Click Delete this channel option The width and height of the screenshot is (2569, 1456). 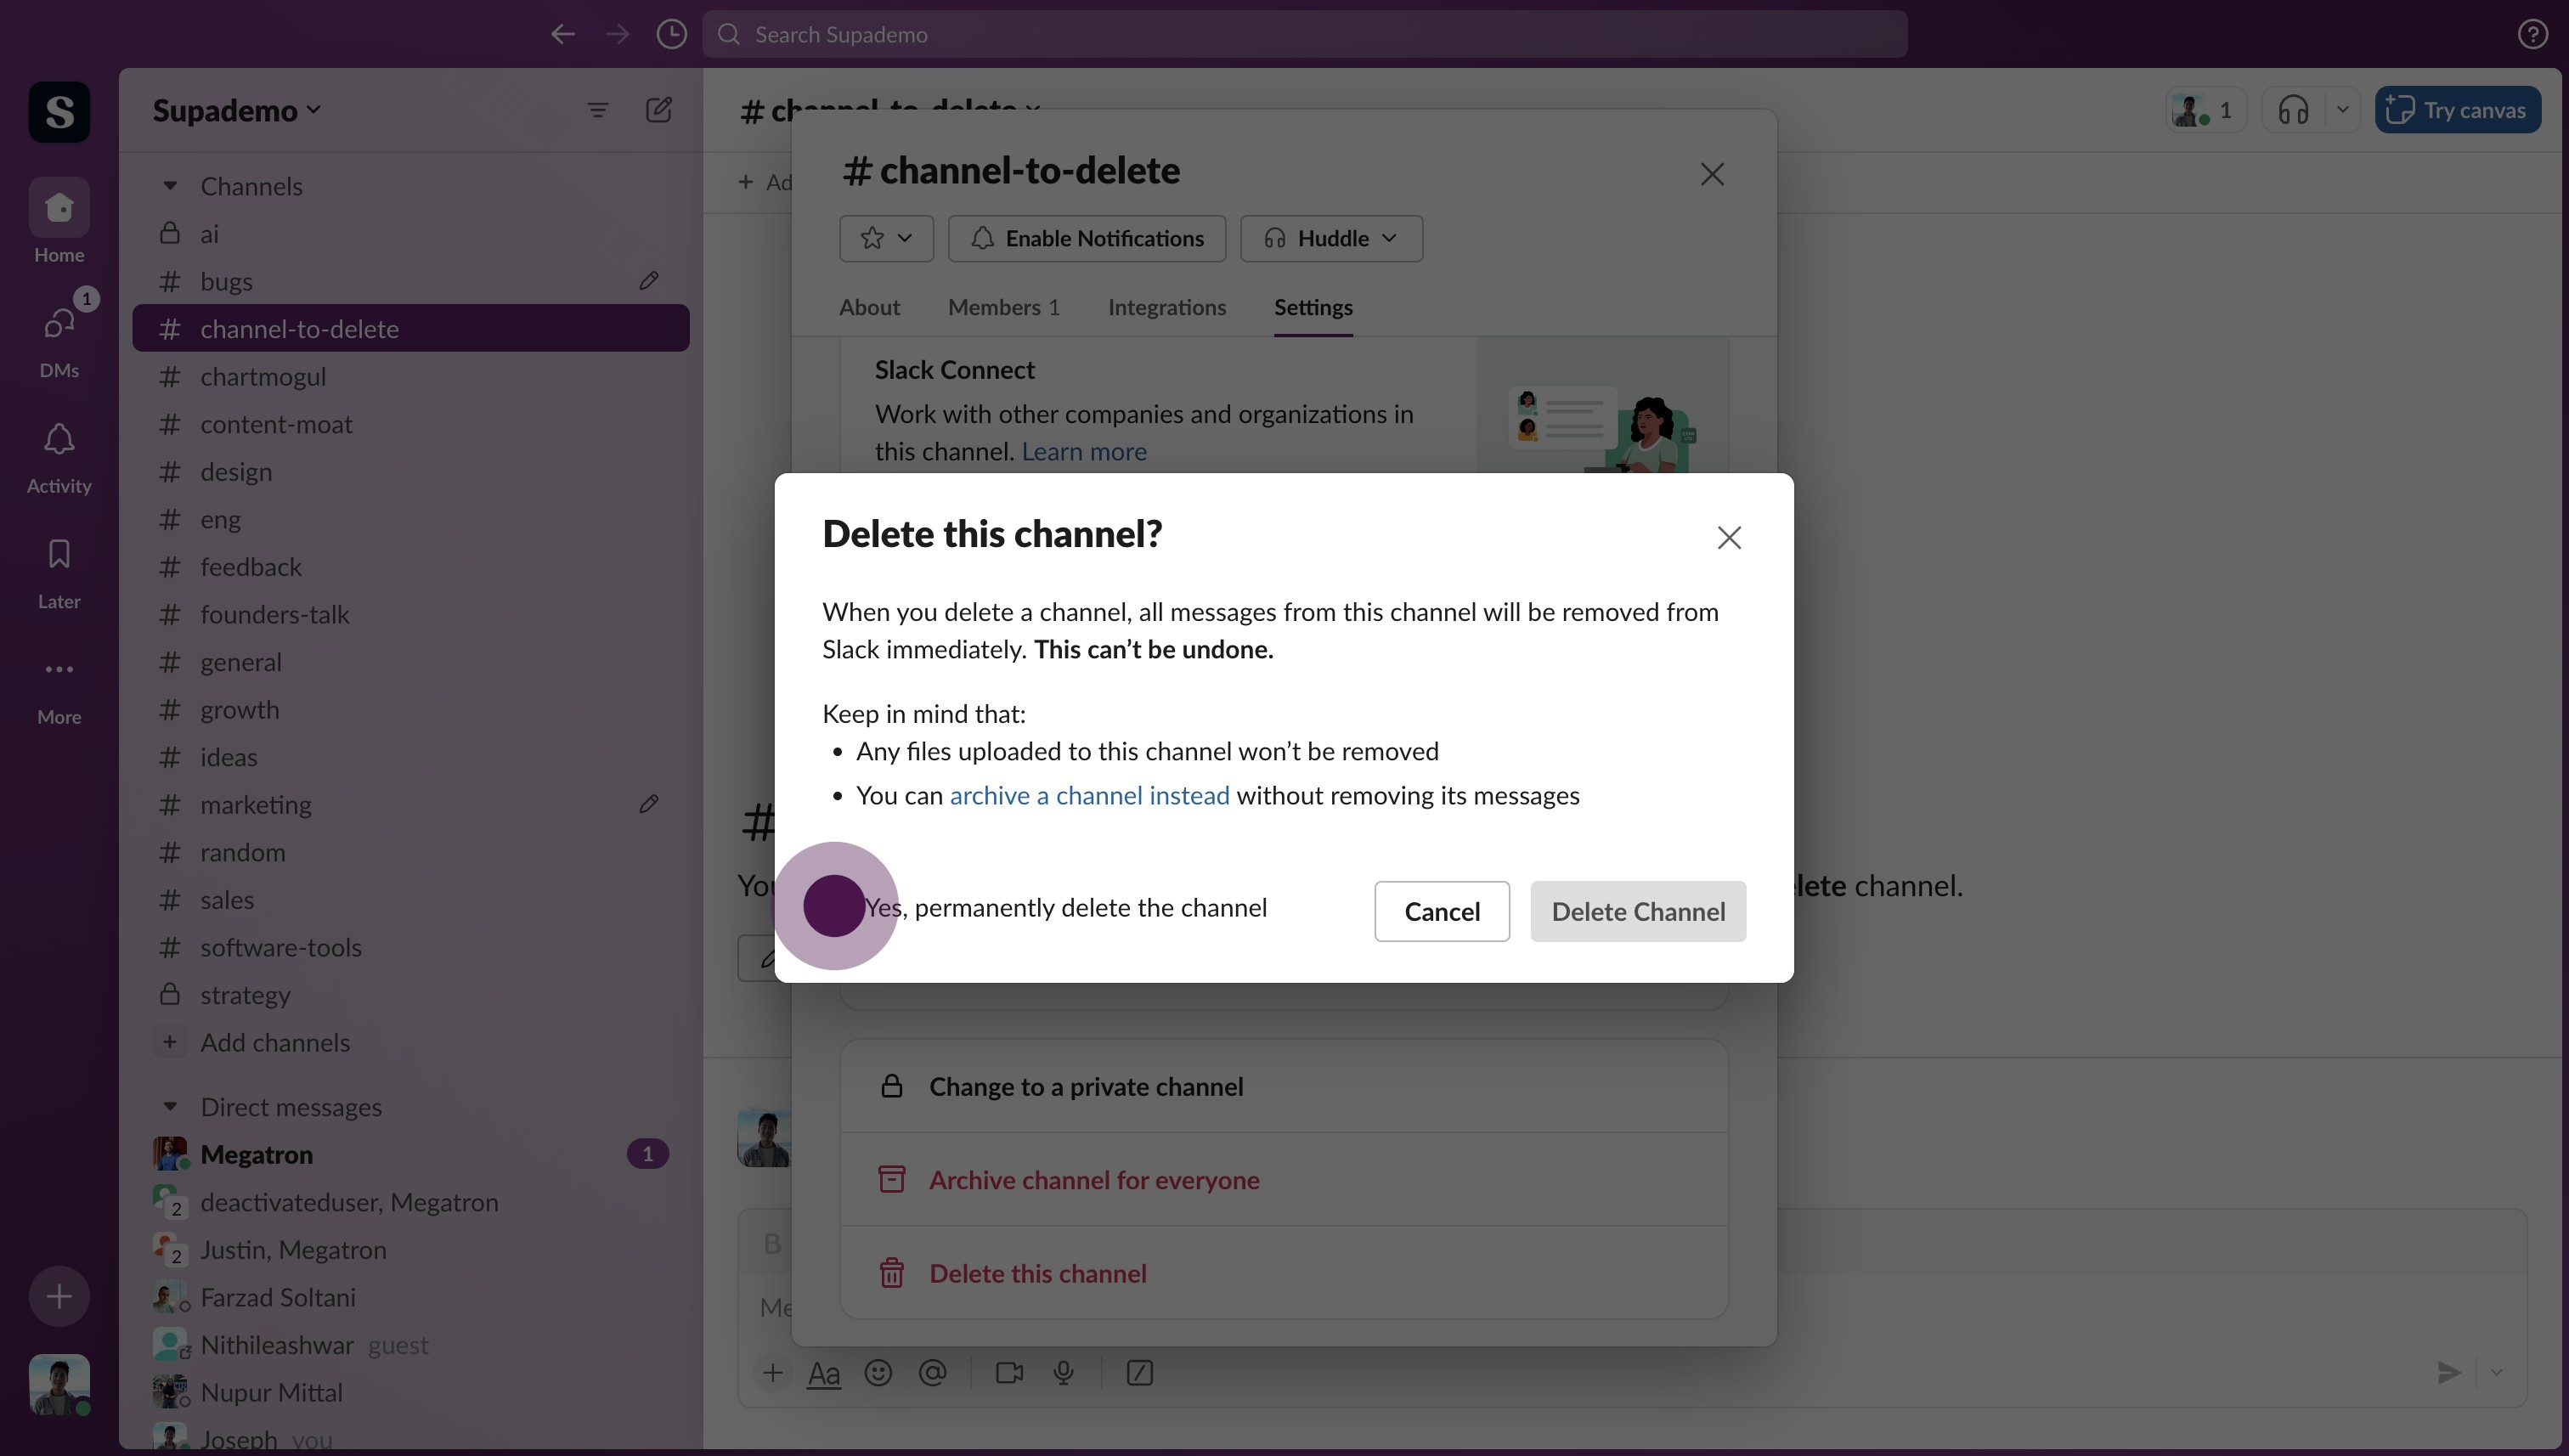click(x=1283, y=1273)
